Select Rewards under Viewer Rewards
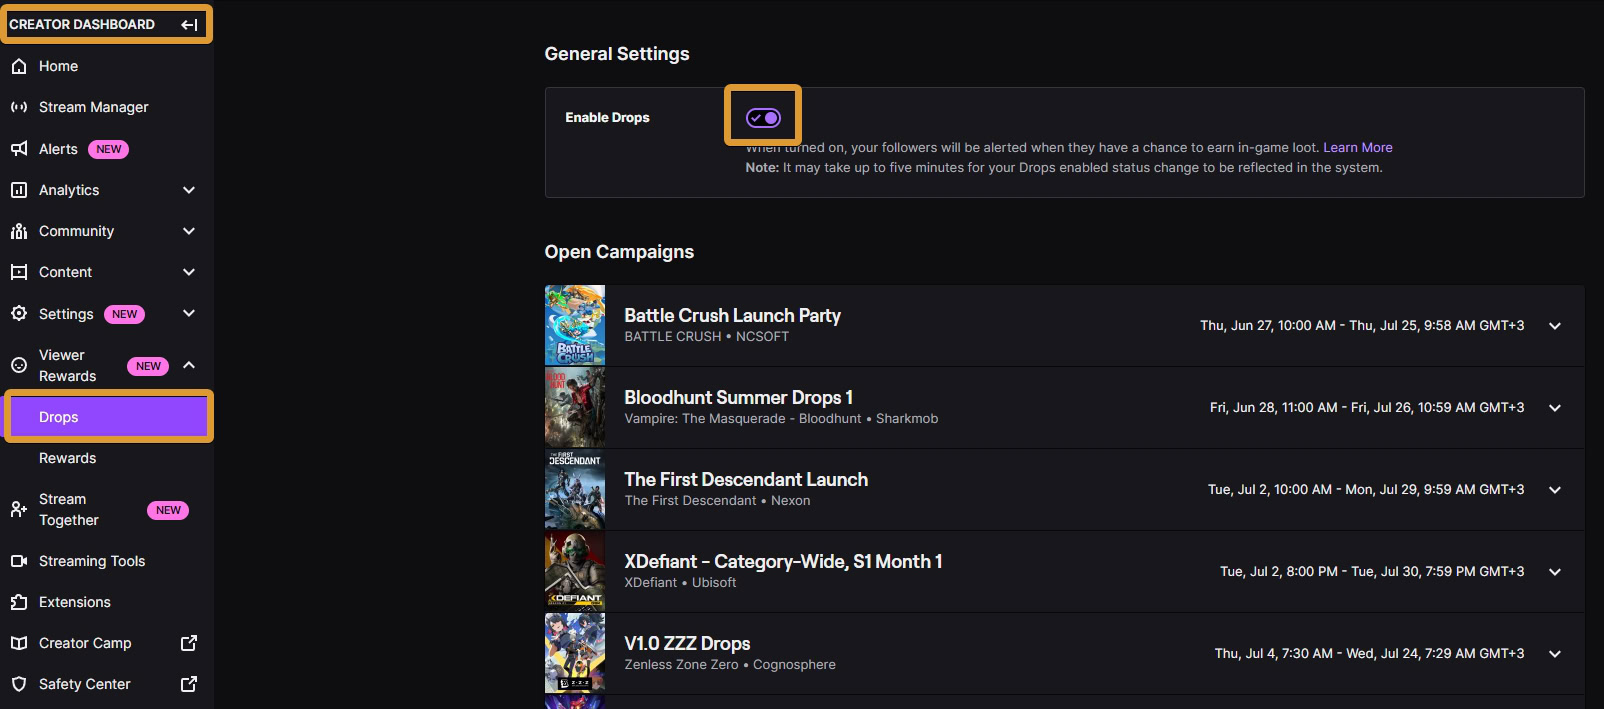 (107, 458)
